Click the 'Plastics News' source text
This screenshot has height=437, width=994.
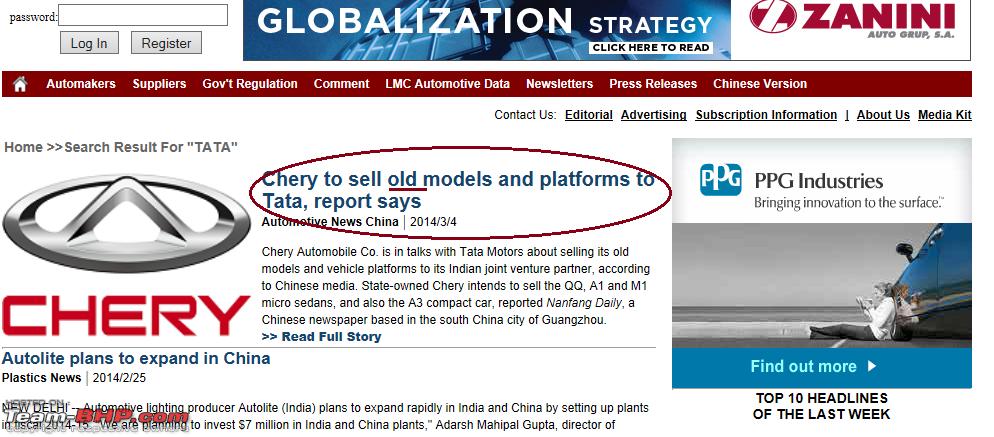(41, 378)
